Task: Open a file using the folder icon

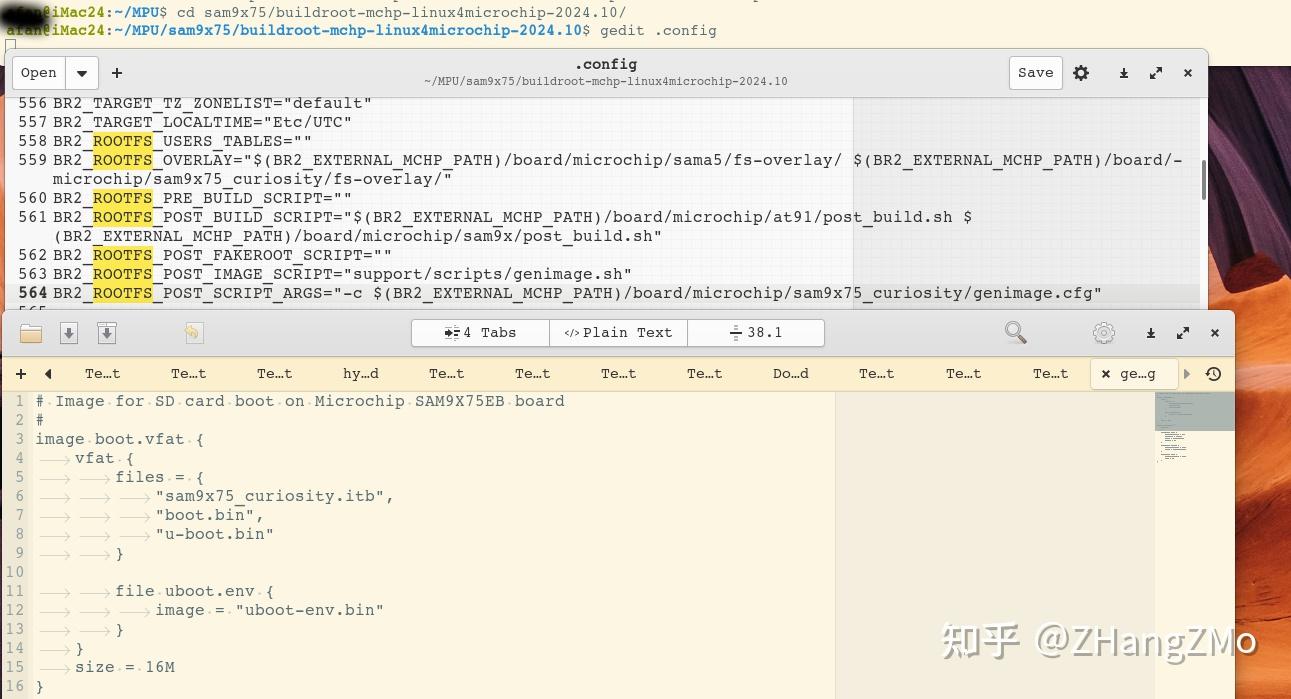Action: [x=31, y=333]
